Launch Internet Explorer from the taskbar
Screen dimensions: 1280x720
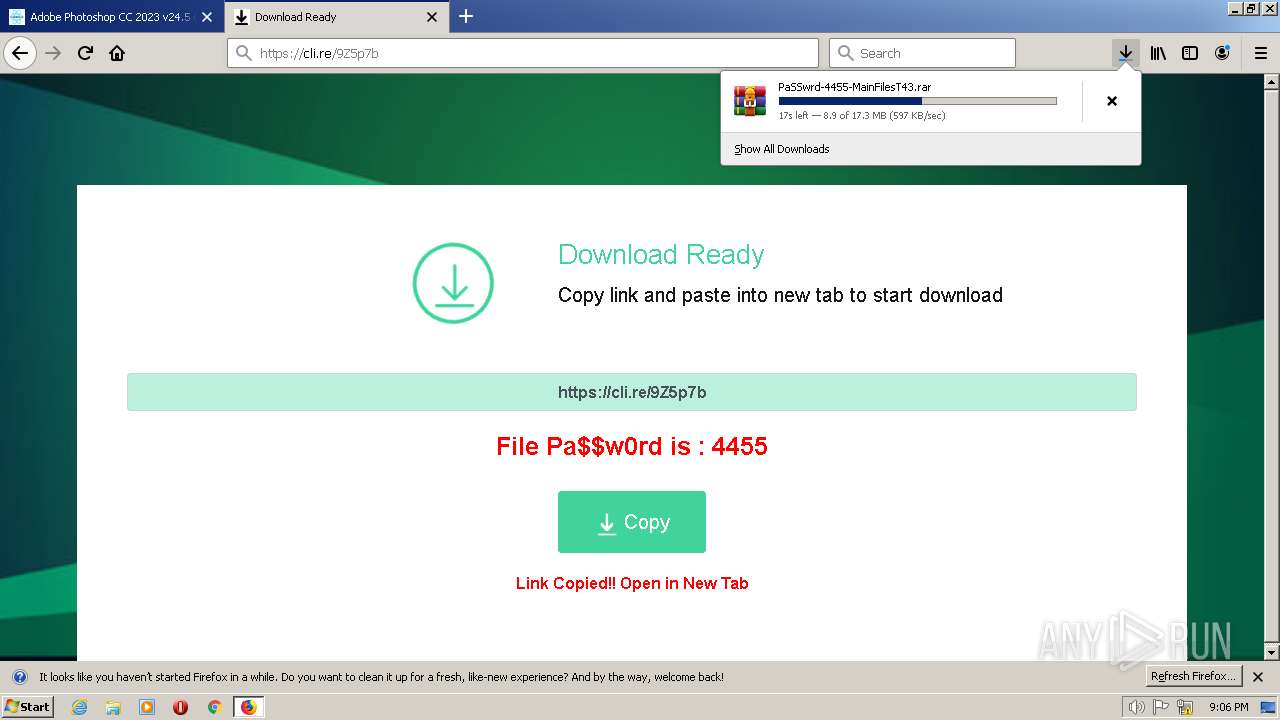coord(79,707)
